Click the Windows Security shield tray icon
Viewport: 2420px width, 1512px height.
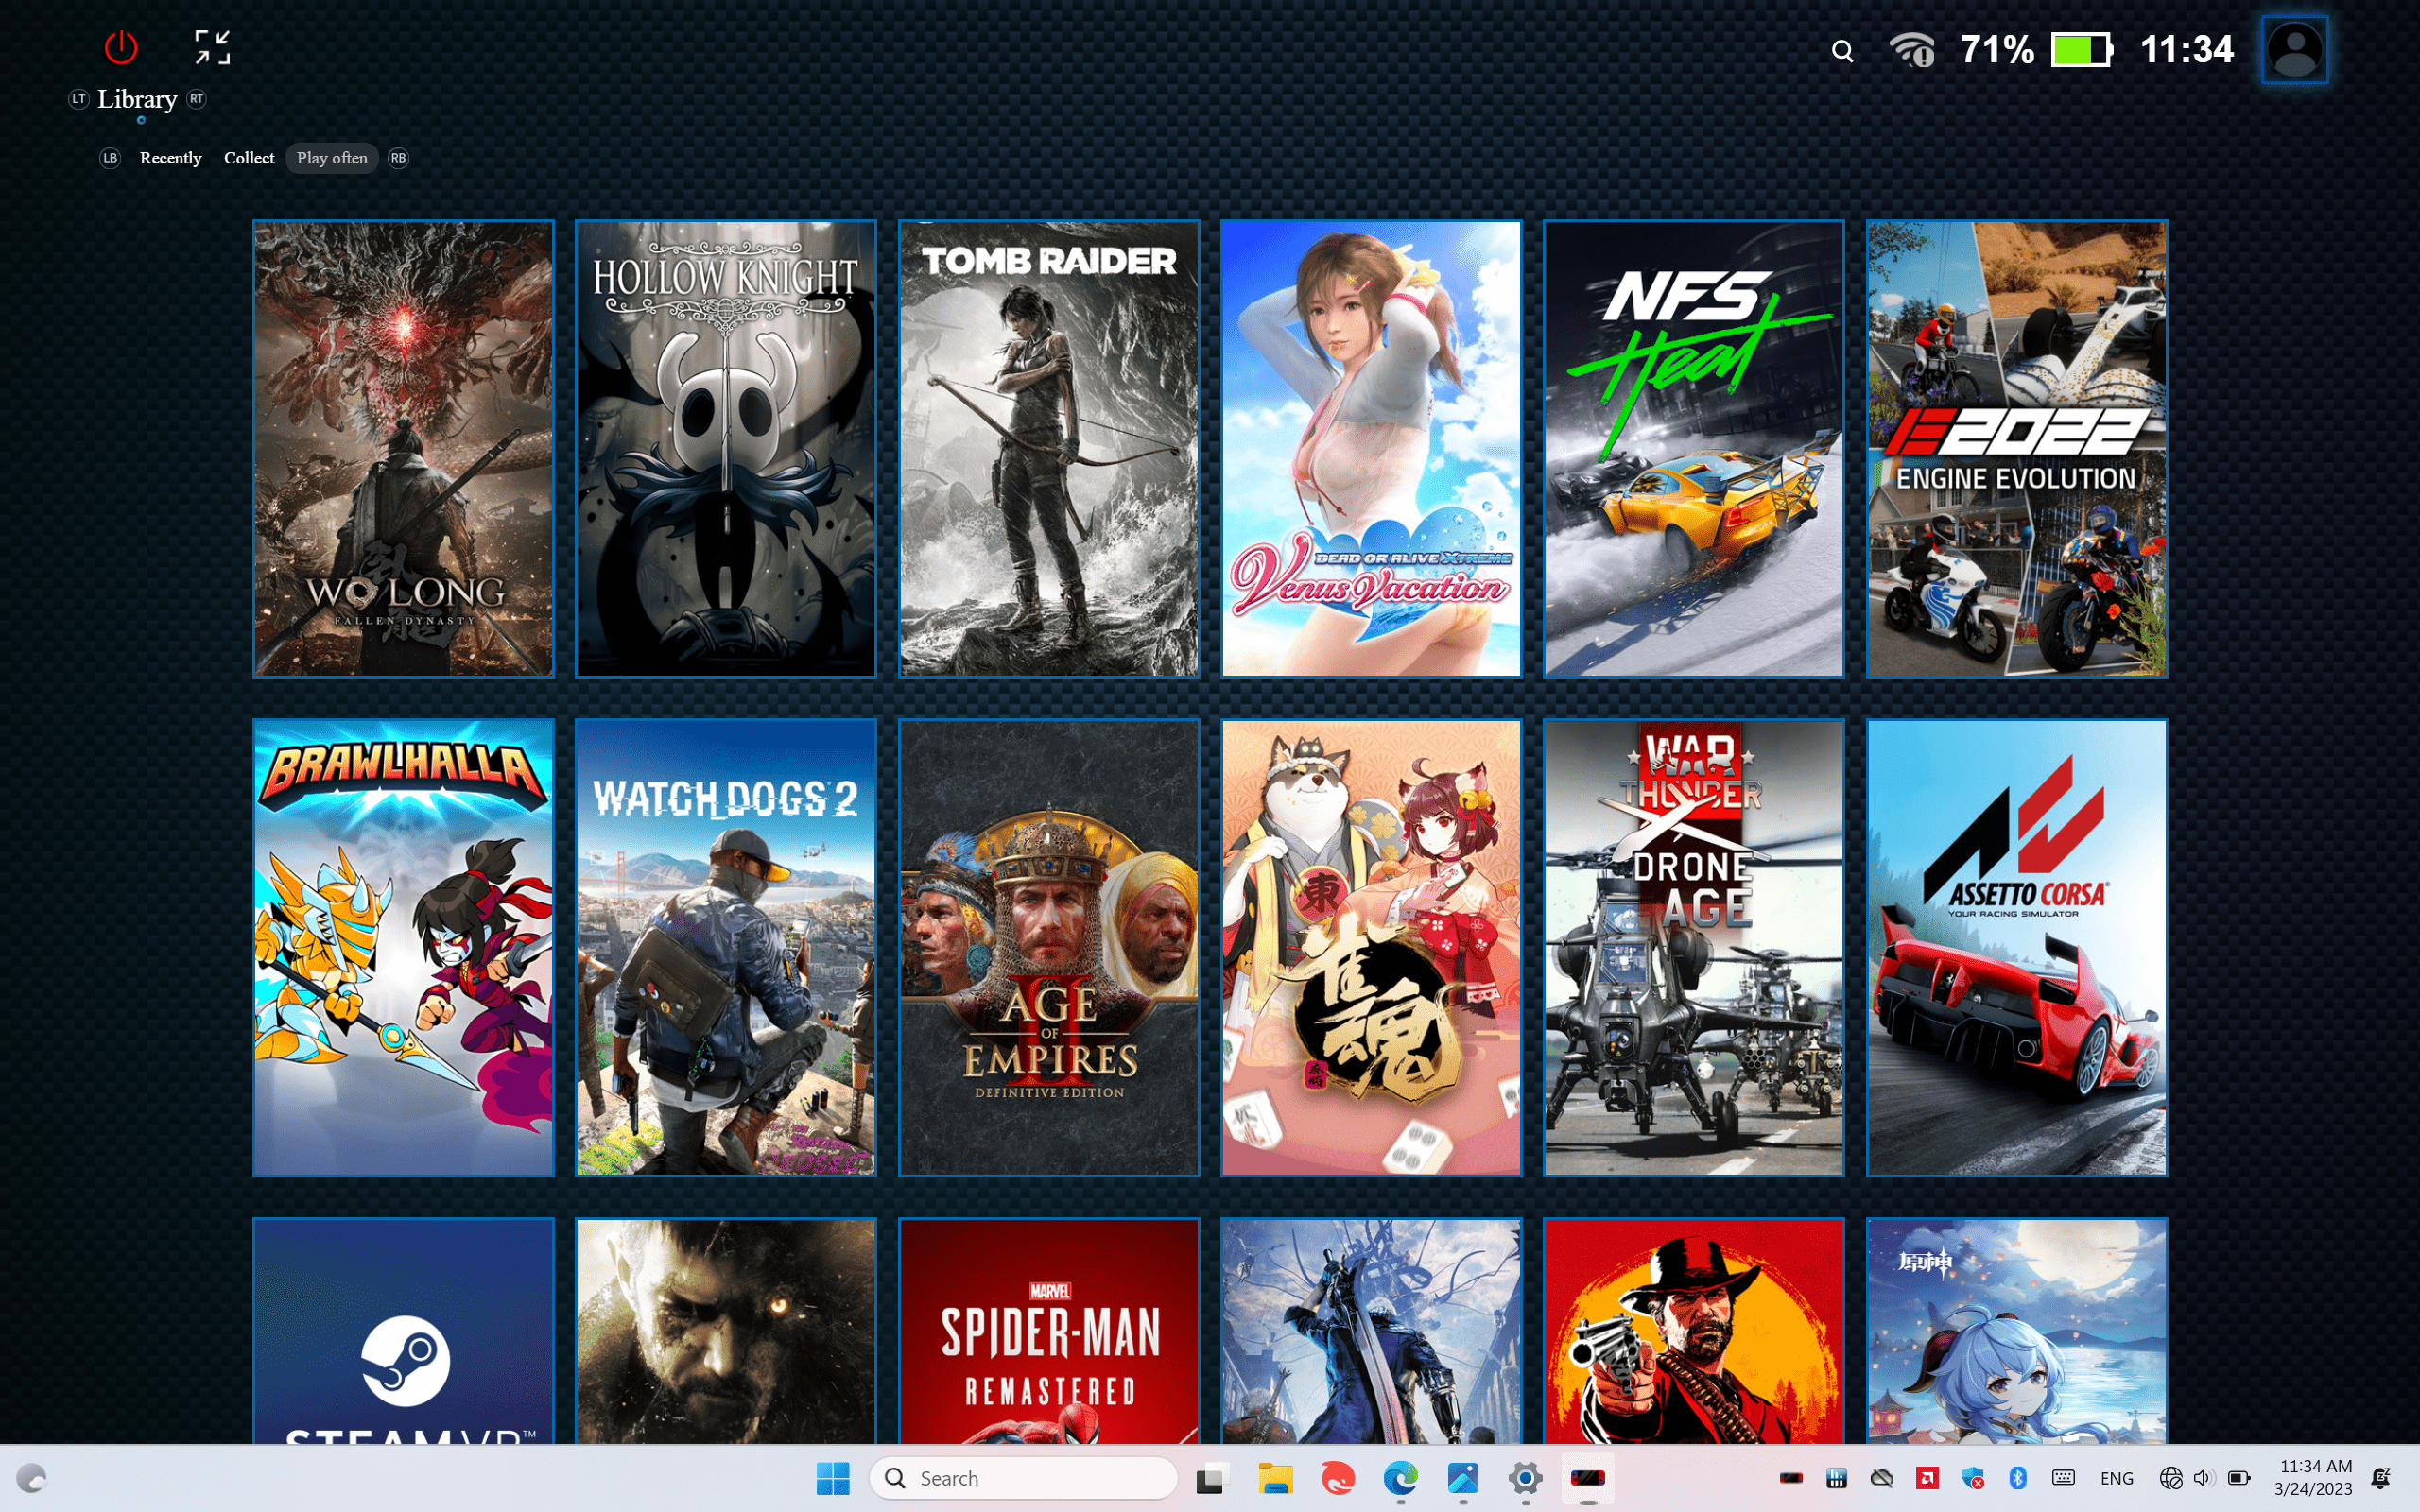pyautogui.click(x=1973, y=1477)
